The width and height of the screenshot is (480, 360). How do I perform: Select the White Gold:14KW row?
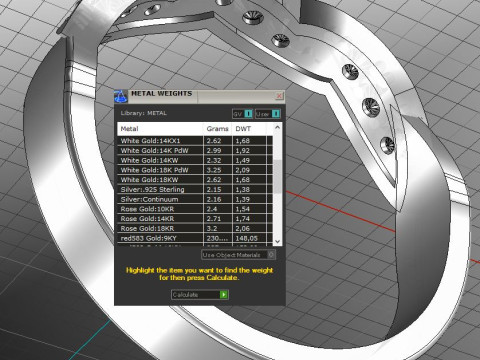[195, 160]
